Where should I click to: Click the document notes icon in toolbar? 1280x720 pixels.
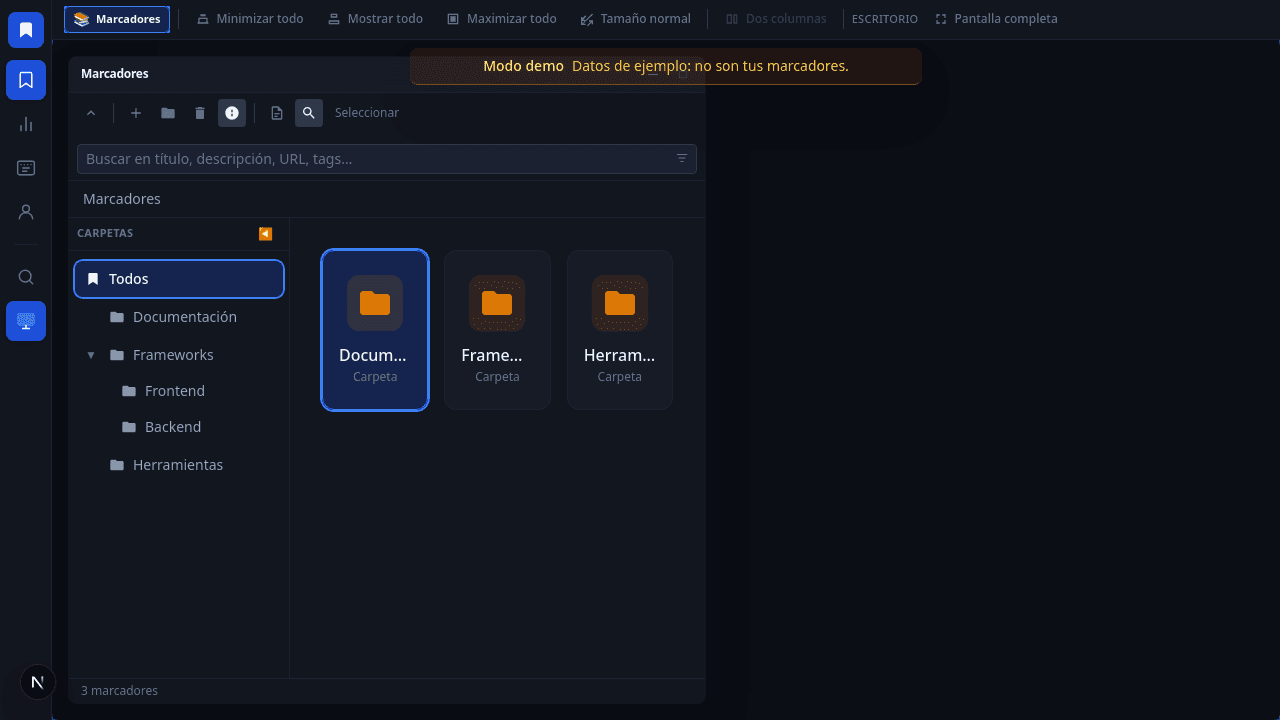[277, 113]
